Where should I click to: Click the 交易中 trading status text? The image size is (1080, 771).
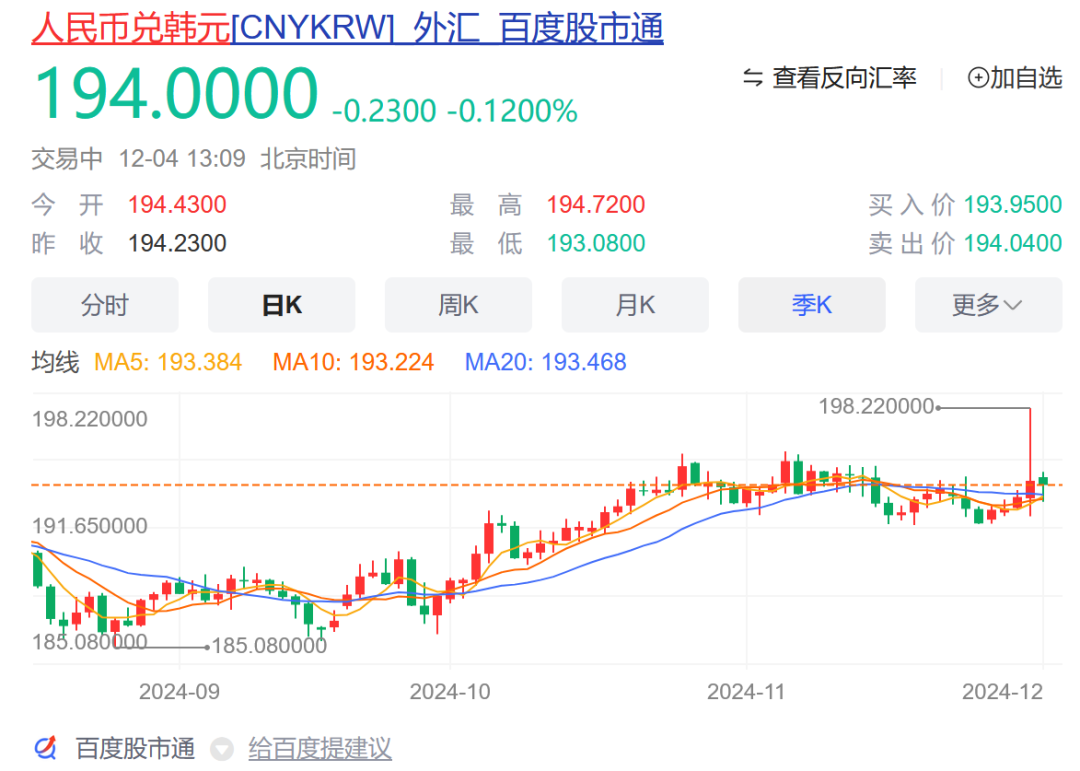click(x=67, y=159)
